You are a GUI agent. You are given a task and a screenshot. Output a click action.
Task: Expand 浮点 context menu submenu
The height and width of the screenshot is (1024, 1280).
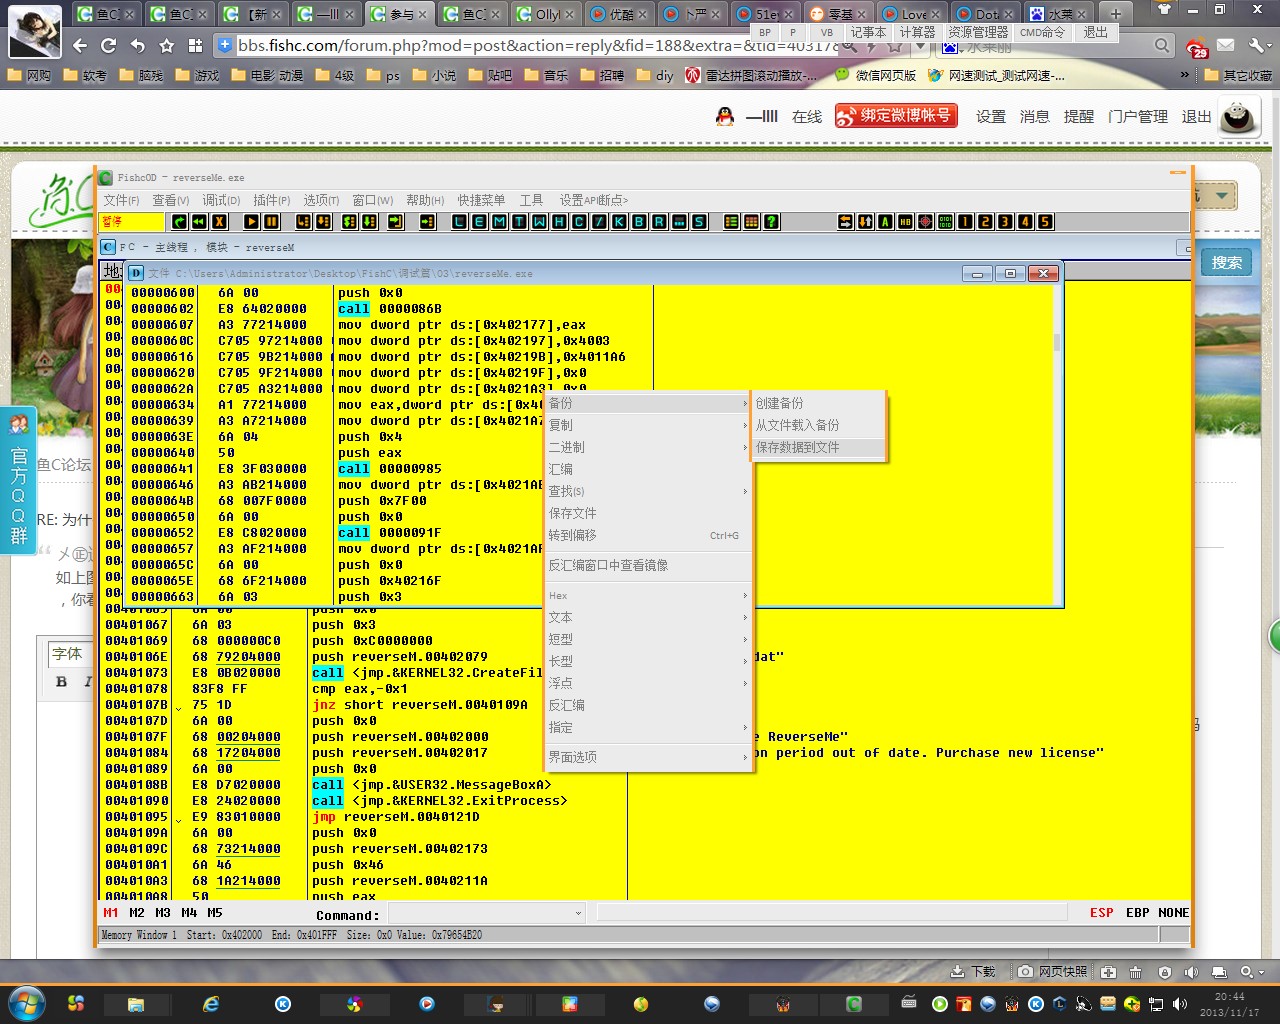pos(647,683)
